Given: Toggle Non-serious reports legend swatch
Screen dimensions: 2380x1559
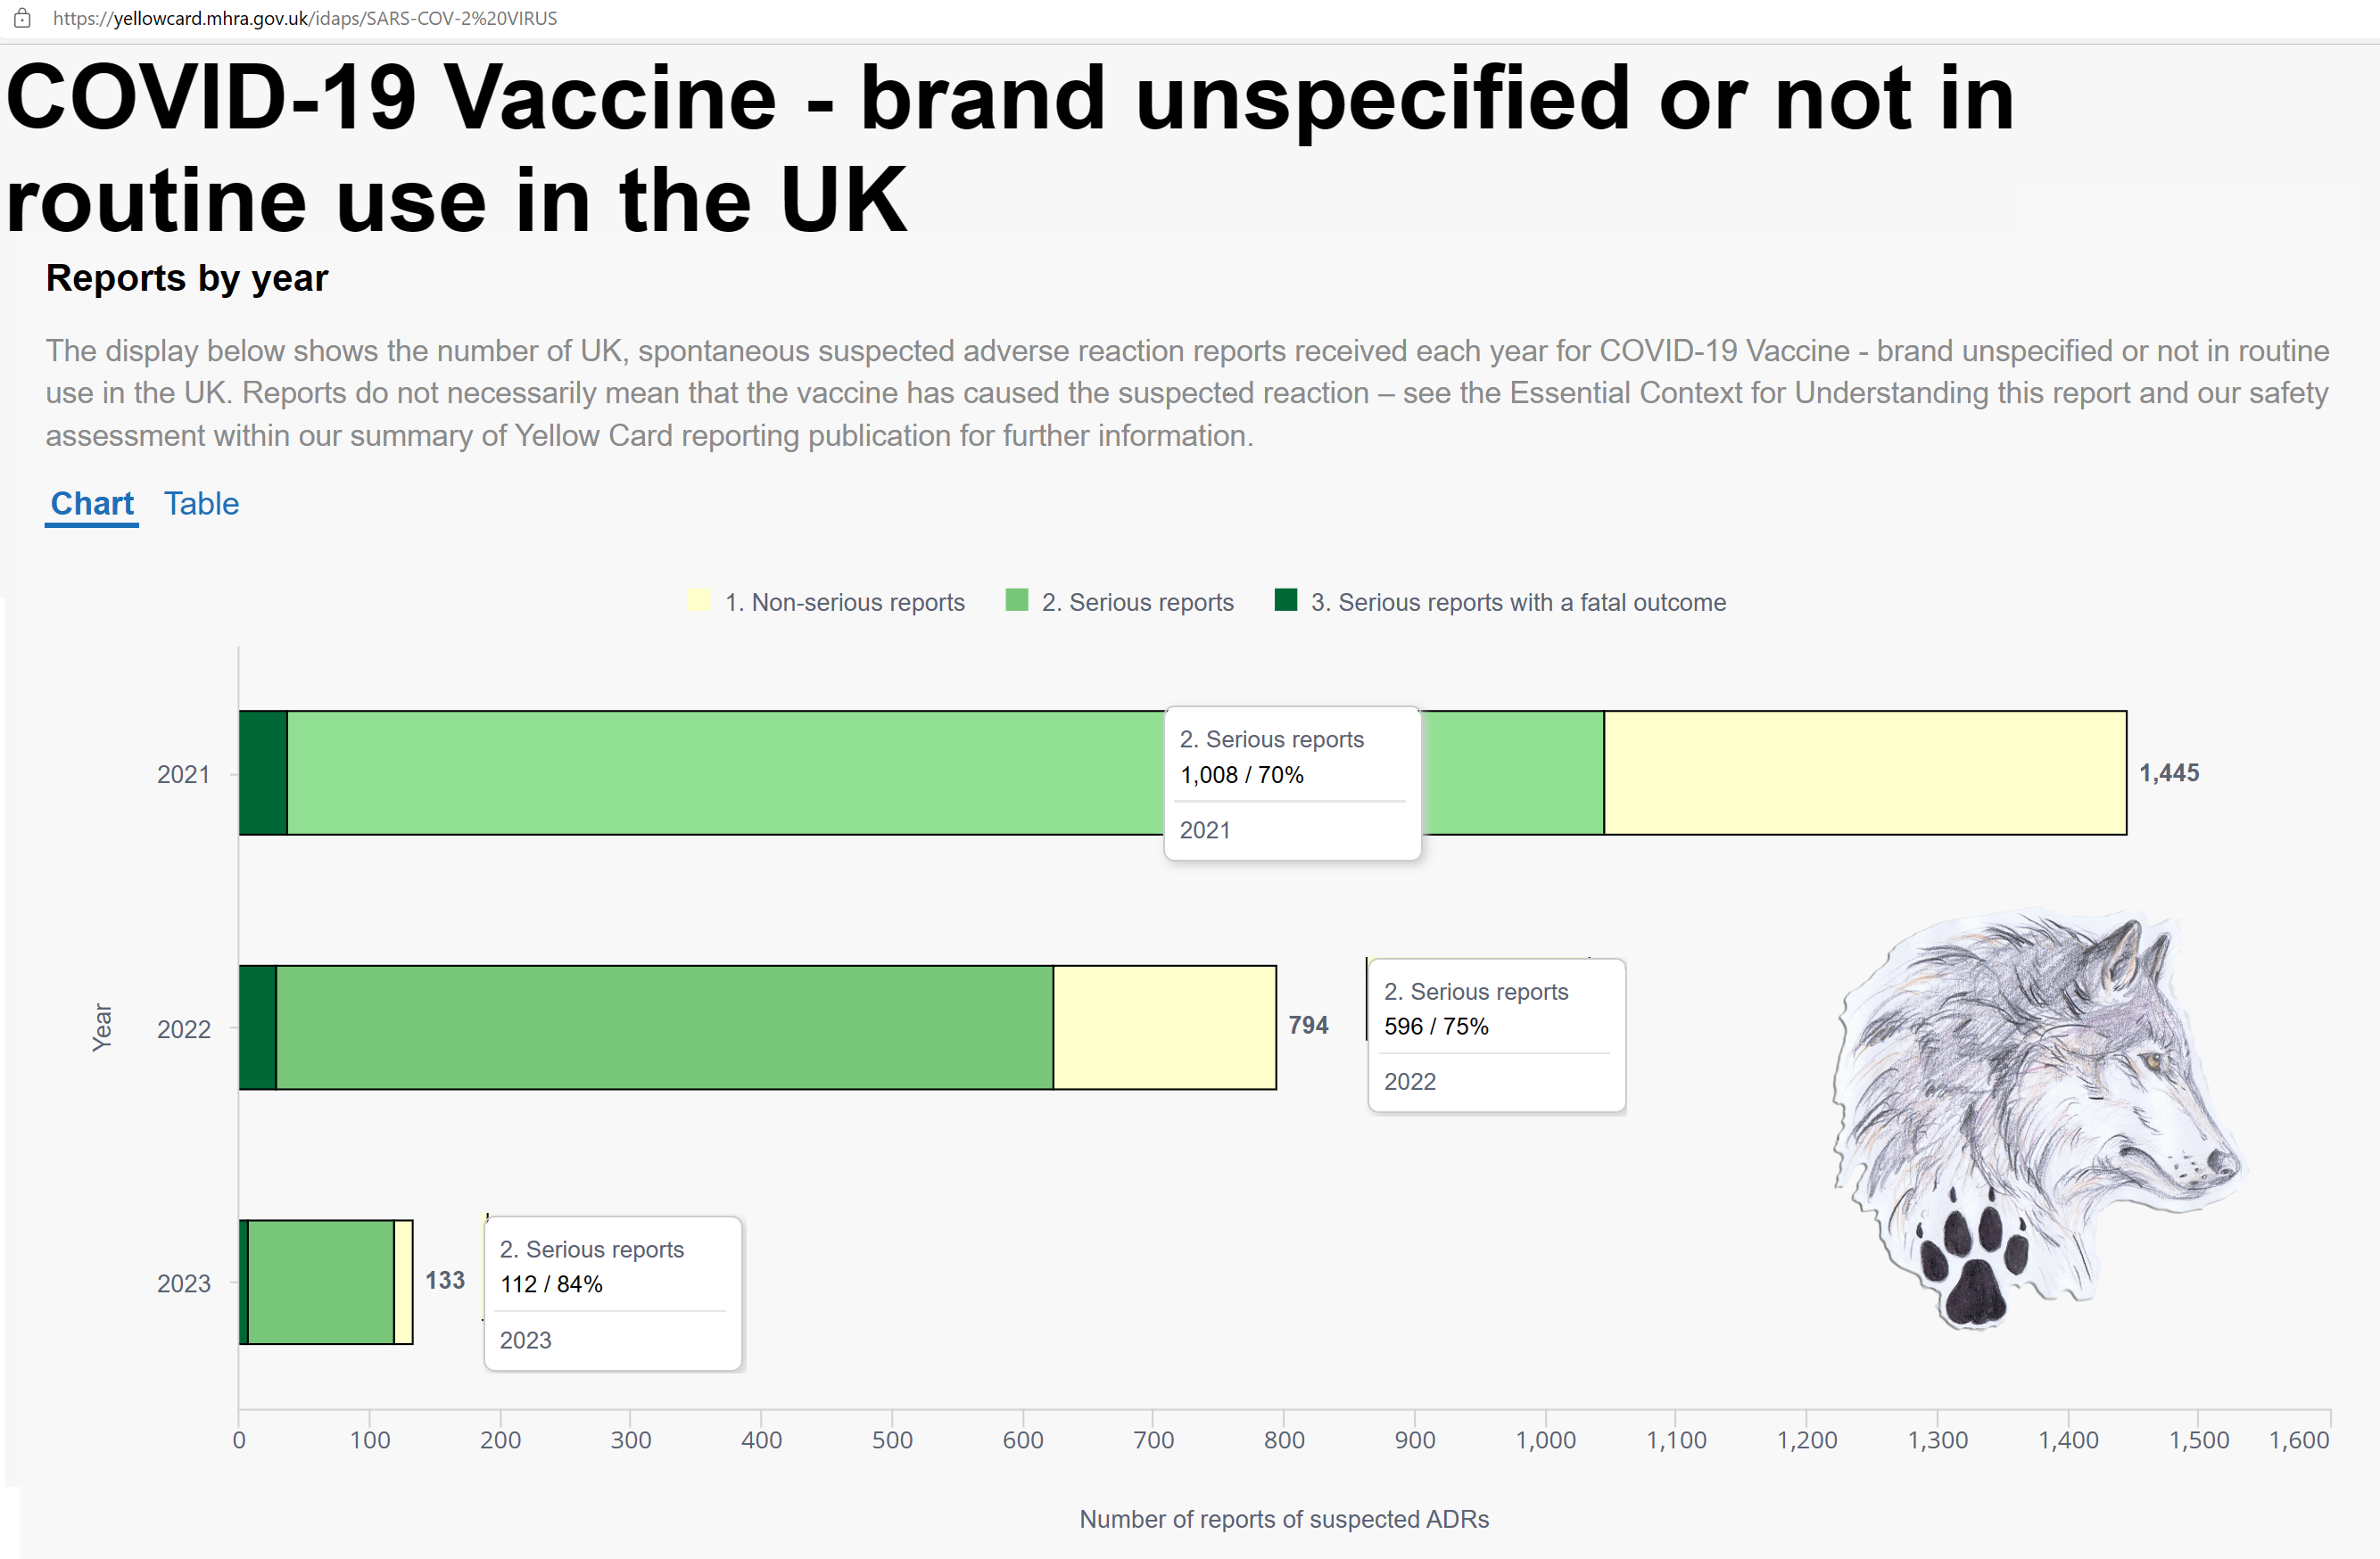Looking at the screenshot, I should click(x=699, y=601).
